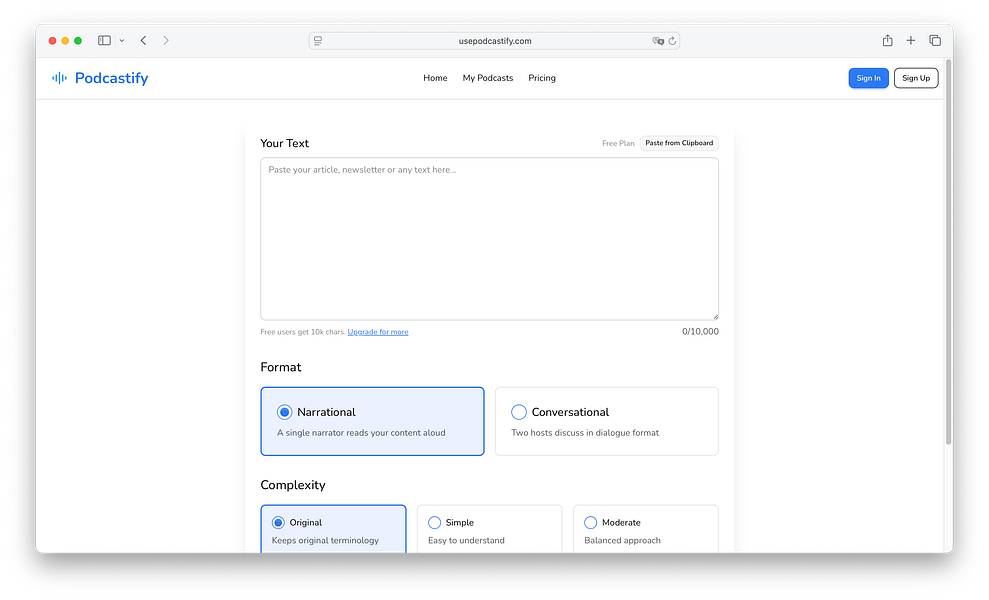This screenshot has height=600, width=989.
Task: Reload the page with the refresh icon
Action: 672,41
